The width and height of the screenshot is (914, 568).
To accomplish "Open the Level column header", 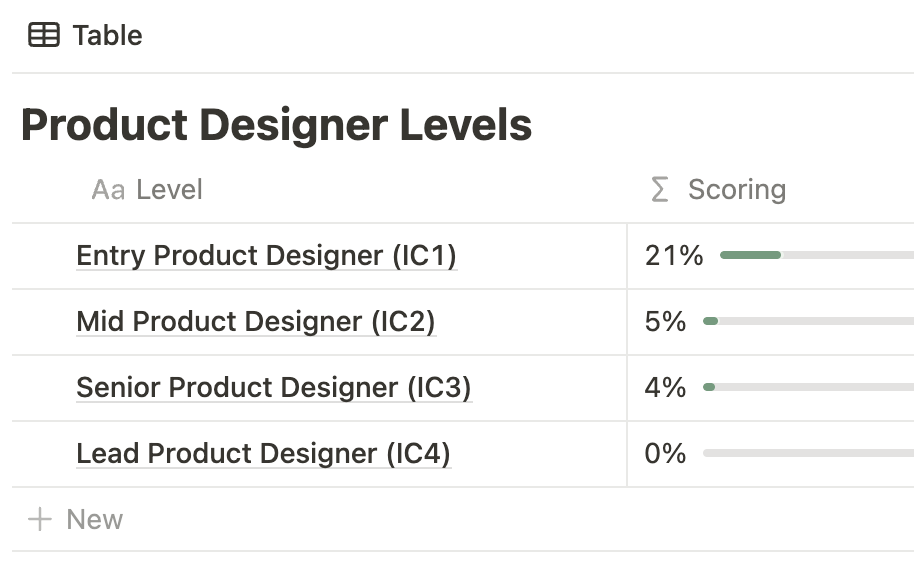I will click(x=169, y=190).
